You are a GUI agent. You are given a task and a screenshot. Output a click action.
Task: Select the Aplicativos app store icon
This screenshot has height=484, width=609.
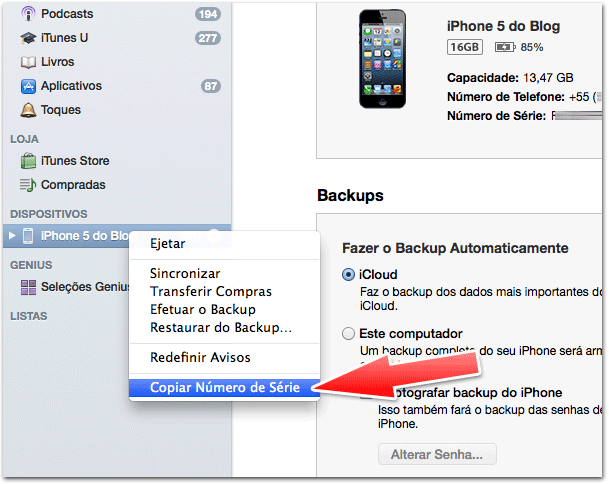(28, 86)
